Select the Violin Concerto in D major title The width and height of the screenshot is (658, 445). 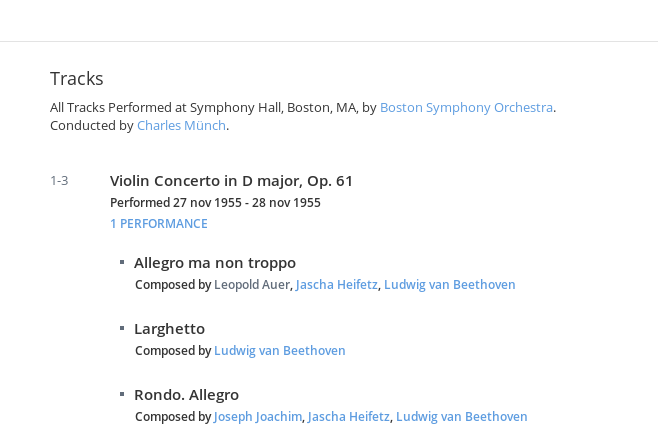pyautogui.click(x=231, y=181)
